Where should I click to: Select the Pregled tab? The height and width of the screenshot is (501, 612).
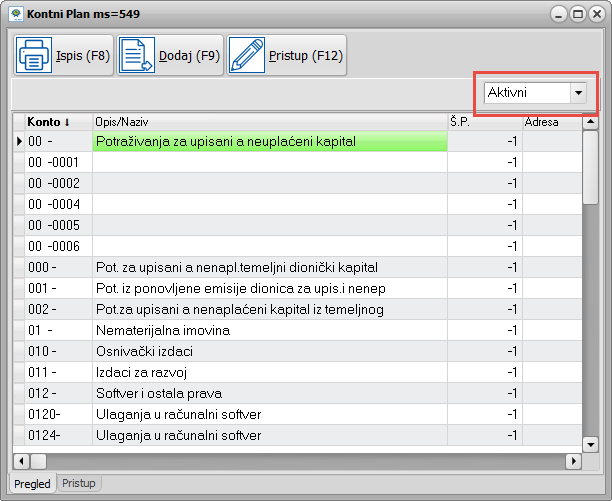point(33,483)
